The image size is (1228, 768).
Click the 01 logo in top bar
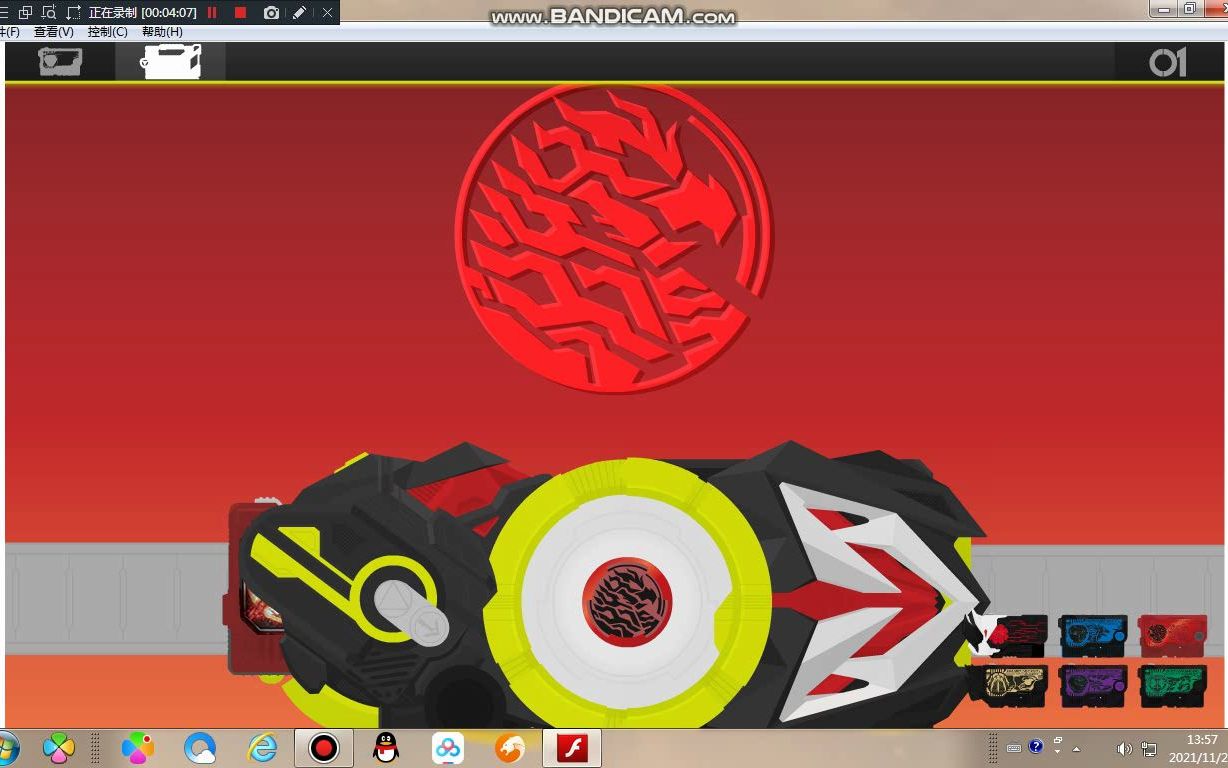click(1167, 62)
